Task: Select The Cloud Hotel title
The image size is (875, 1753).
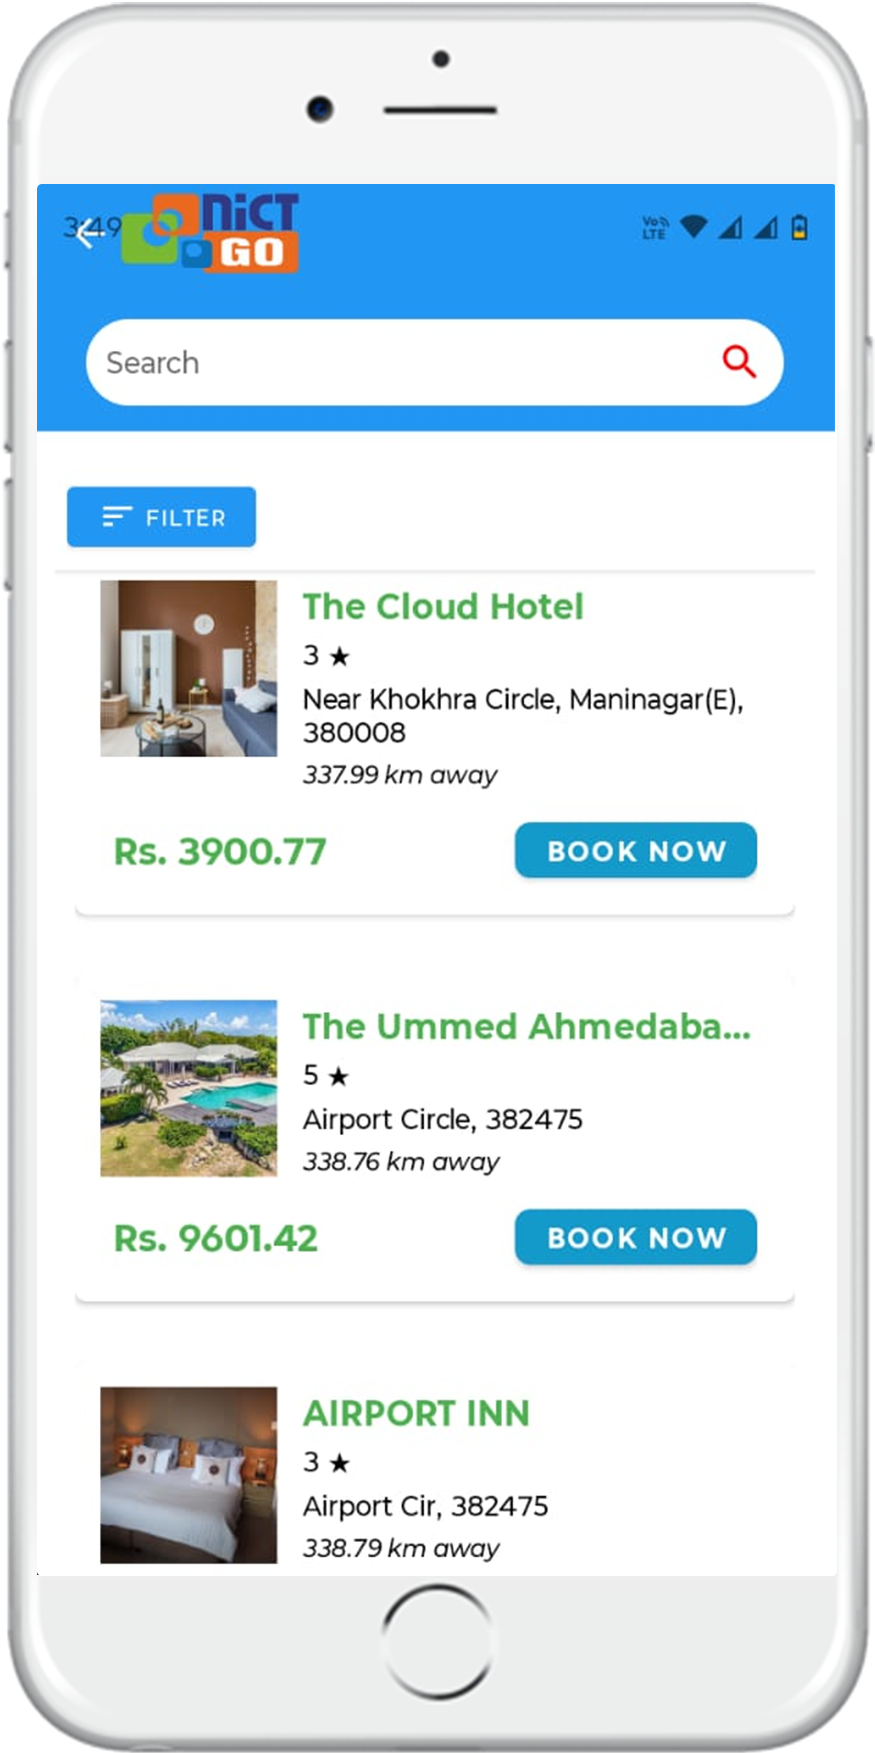Action: click(x=443, y=606)
